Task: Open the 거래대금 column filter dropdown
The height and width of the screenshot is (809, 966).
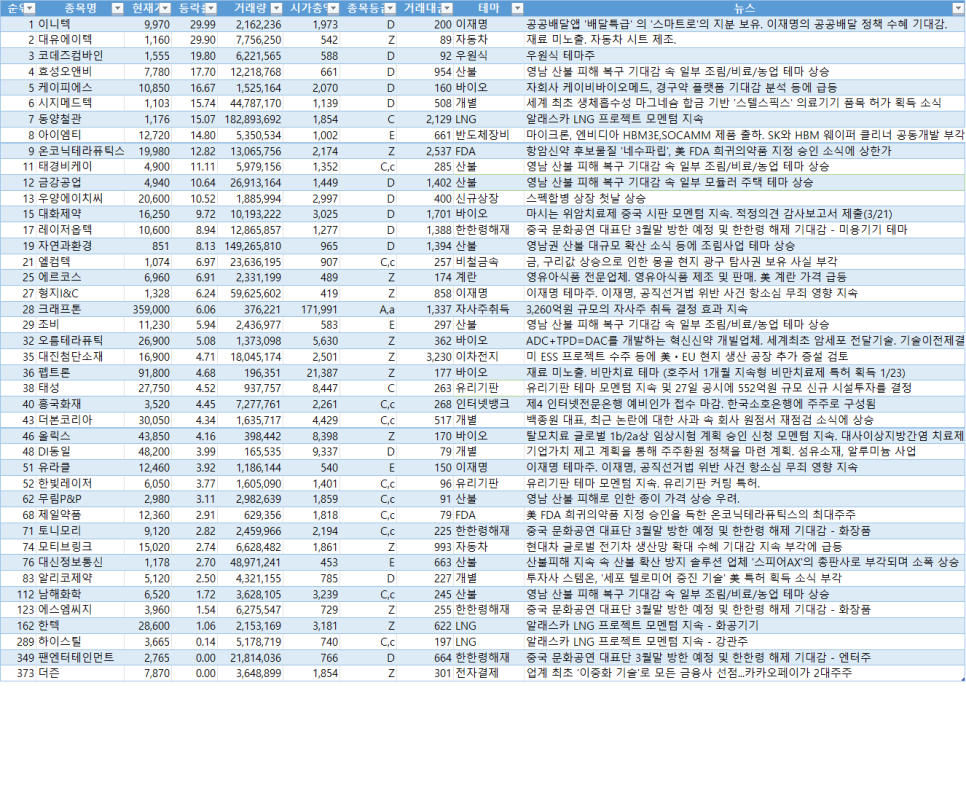Action: coord(447,8)
